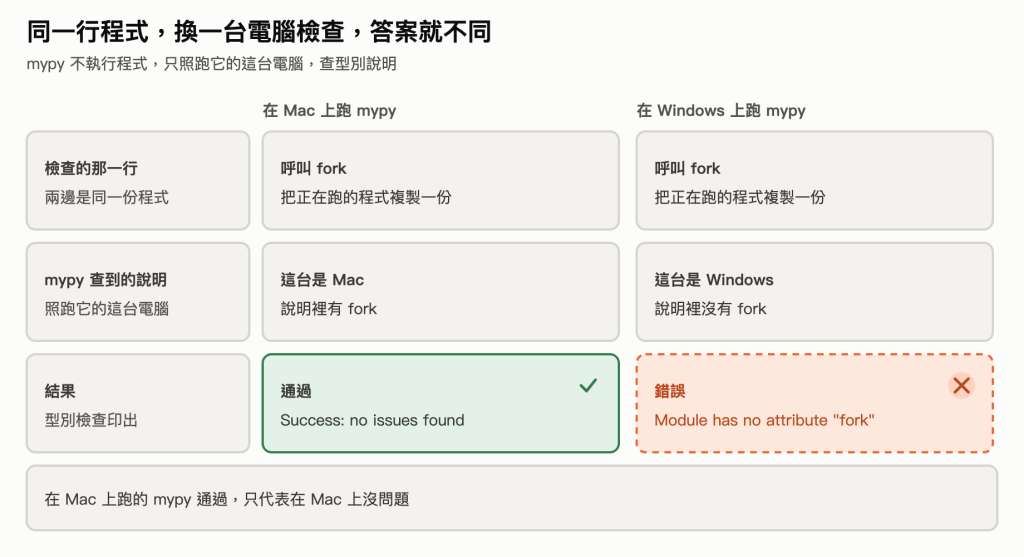This screenshot has width=1024, height=557.
Task: Click the main title 同一行程式
Action: 259,31
